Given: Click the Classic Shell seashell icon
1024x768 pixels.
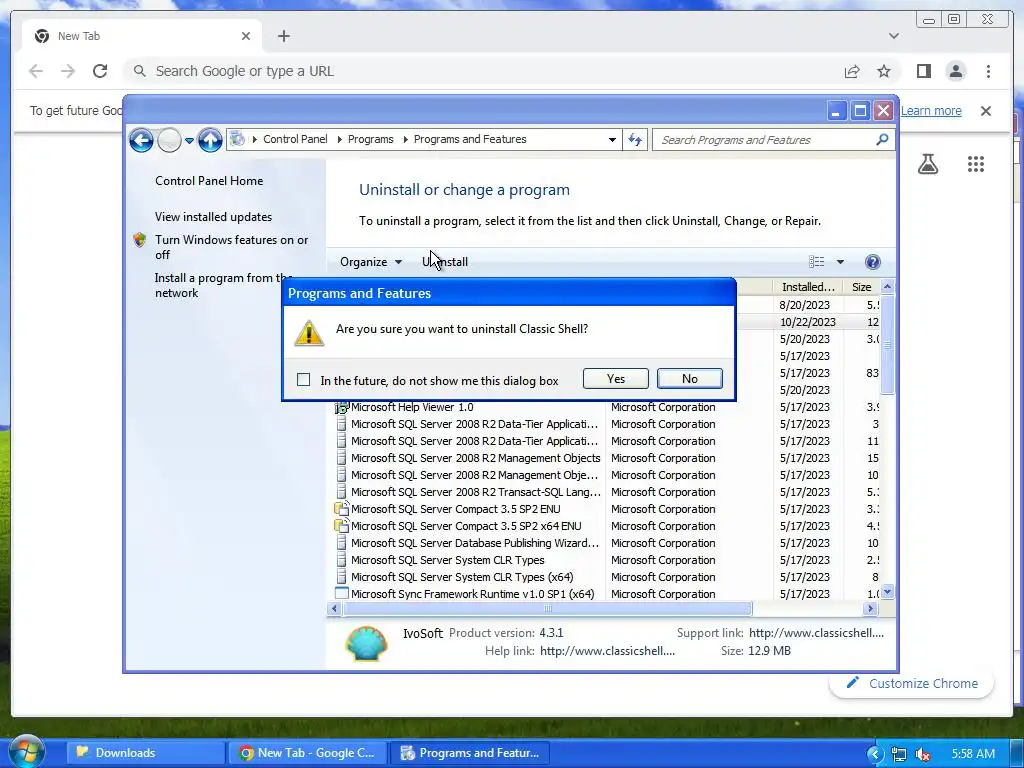Looking at the screenshot, I should pyautogui.click(x=366, y=643).
